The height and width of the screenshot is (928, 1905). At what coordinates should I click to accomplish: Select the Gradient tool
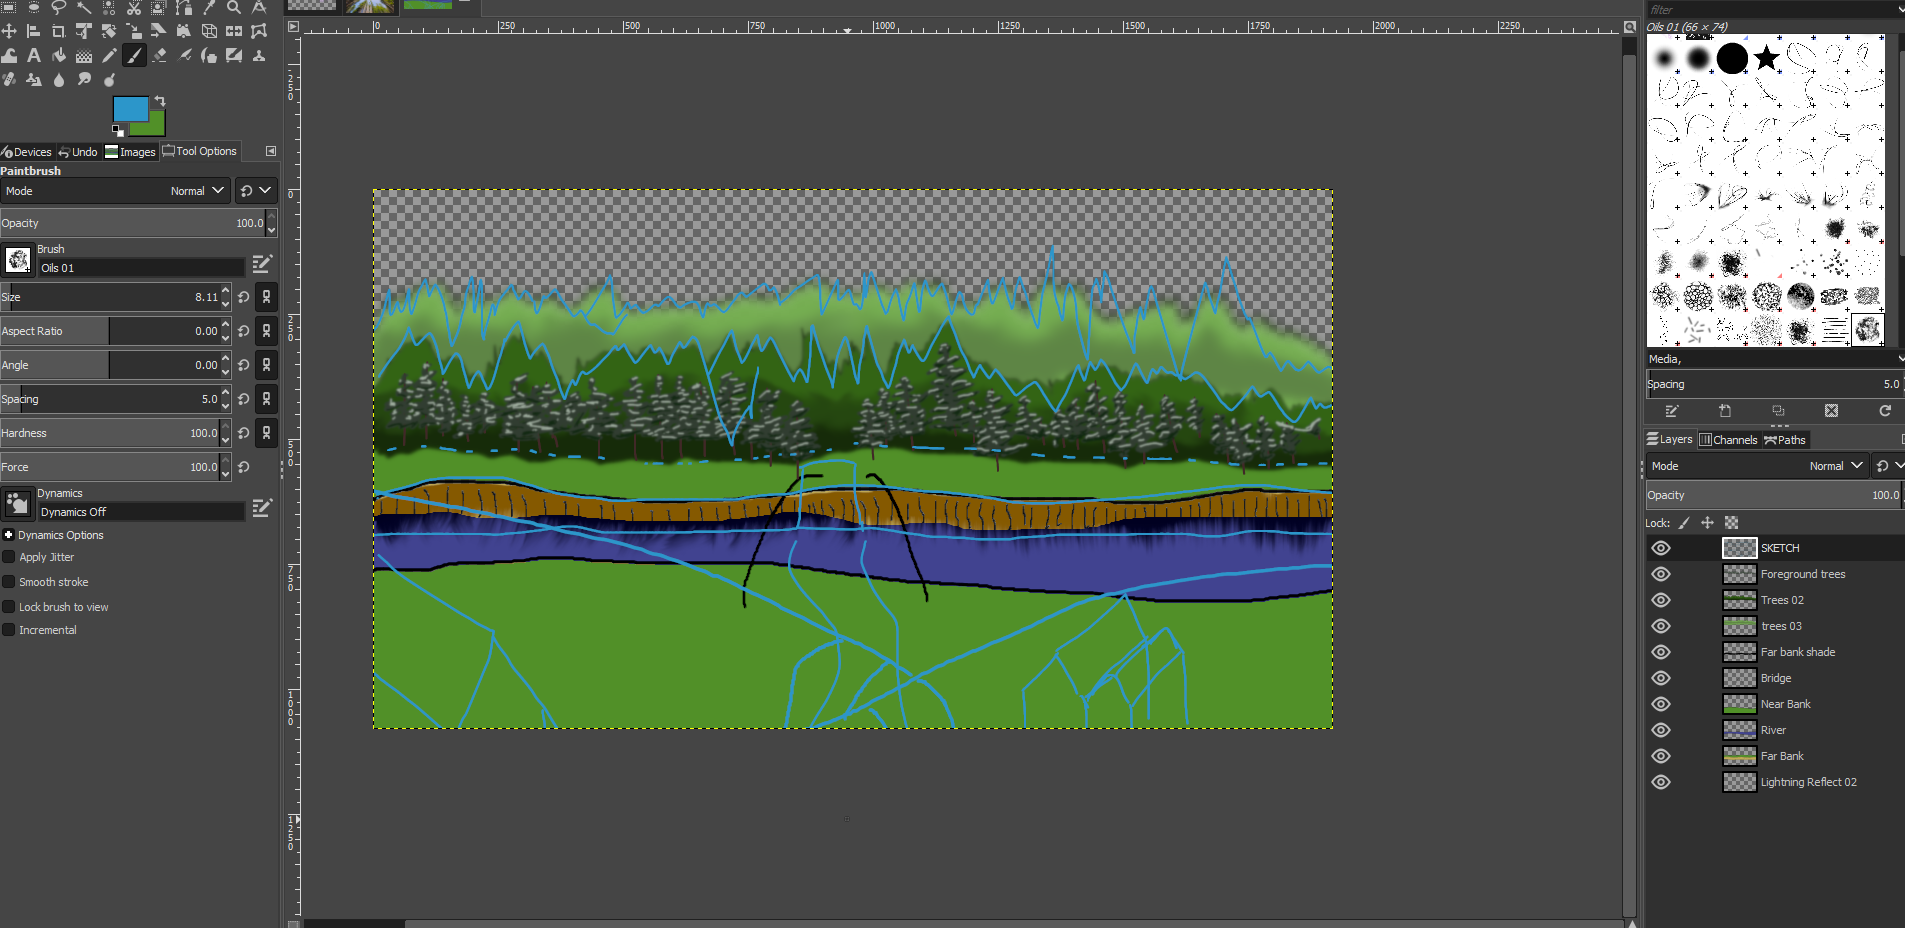tap(84, 55)
